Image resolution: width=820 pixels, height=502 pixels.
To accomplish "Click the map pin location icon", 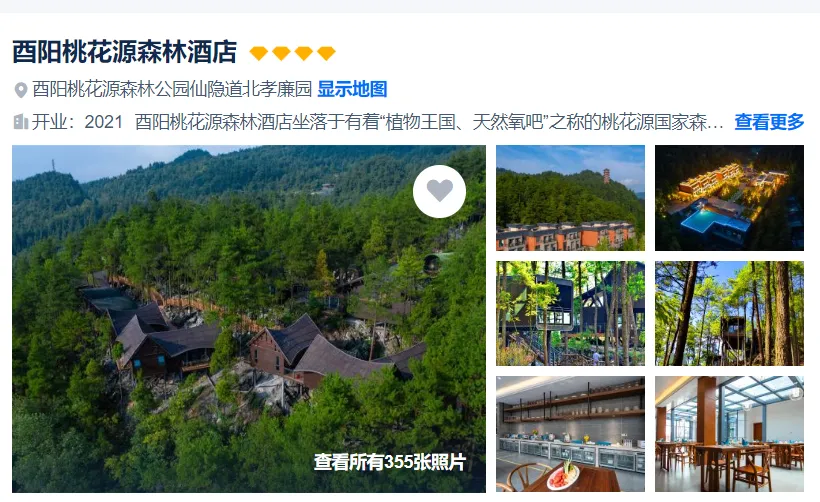I will coord(20,90).
